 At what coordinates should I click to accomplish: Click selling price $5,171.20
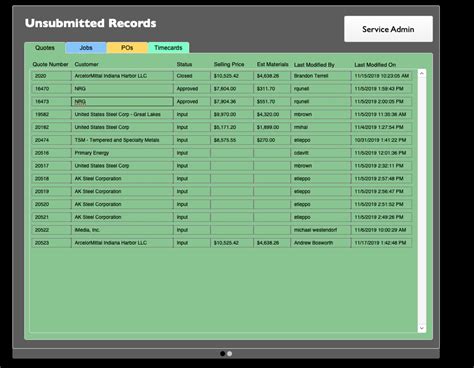[232, 127]
